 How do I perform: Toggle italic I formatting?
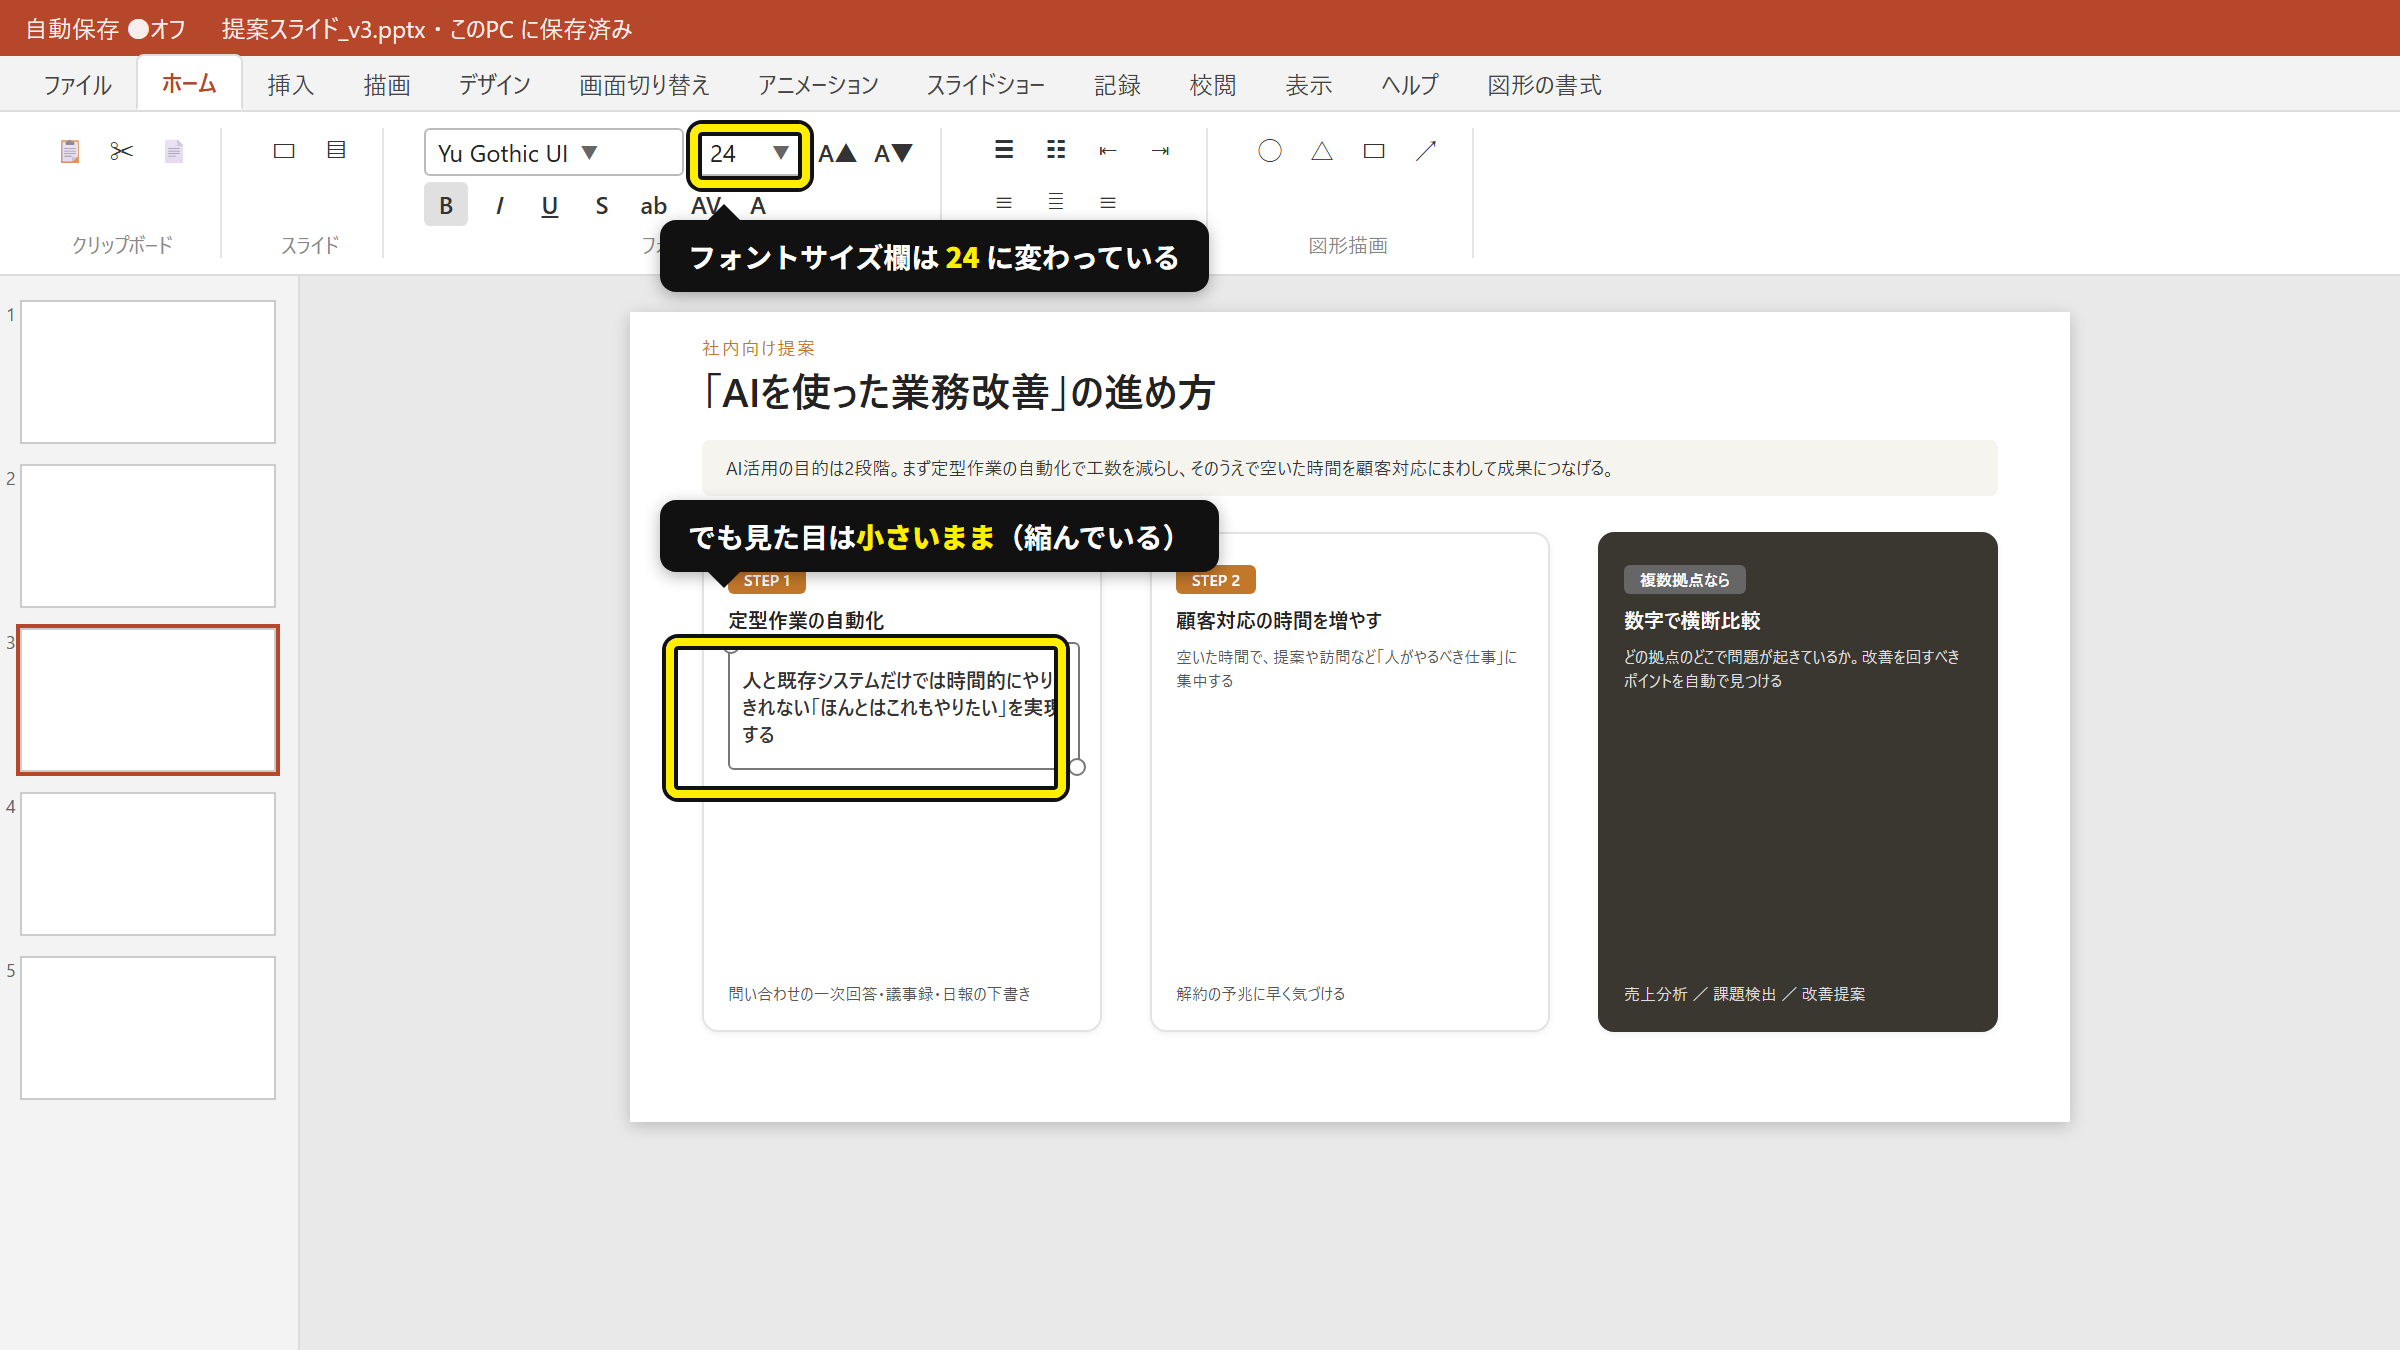(x=499, y=205)
